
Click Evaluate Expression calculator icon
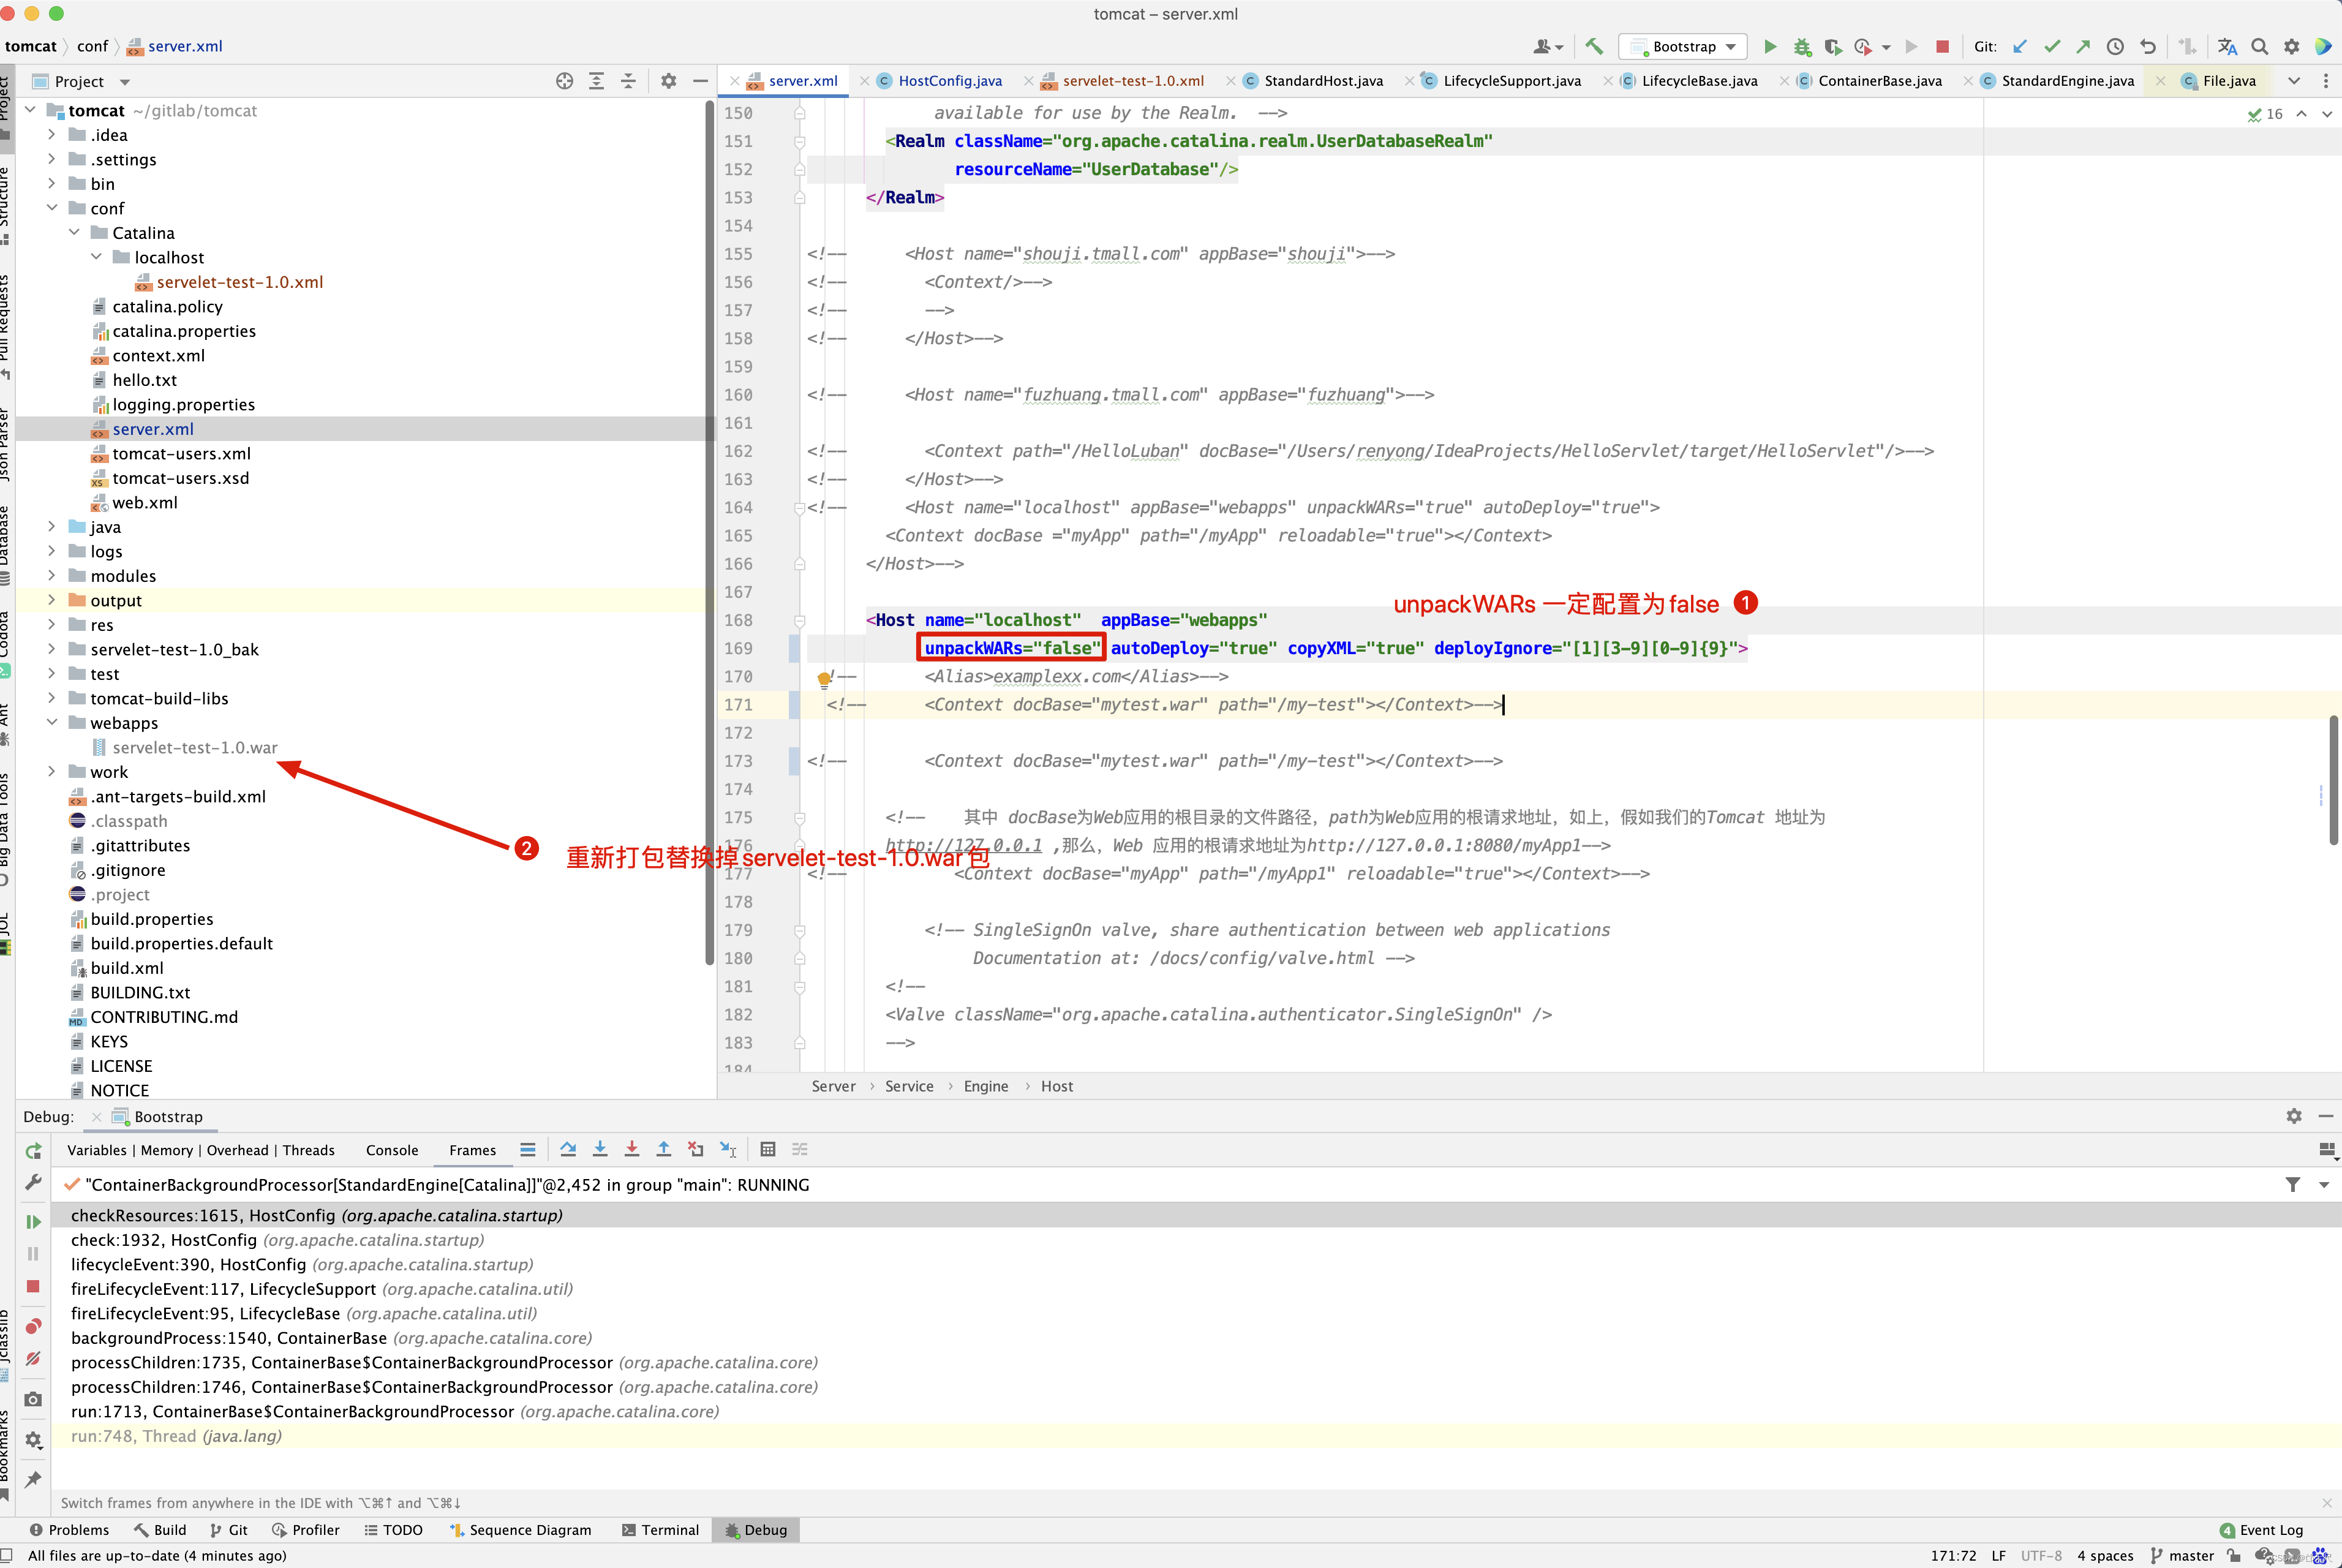coord(767,1149)
